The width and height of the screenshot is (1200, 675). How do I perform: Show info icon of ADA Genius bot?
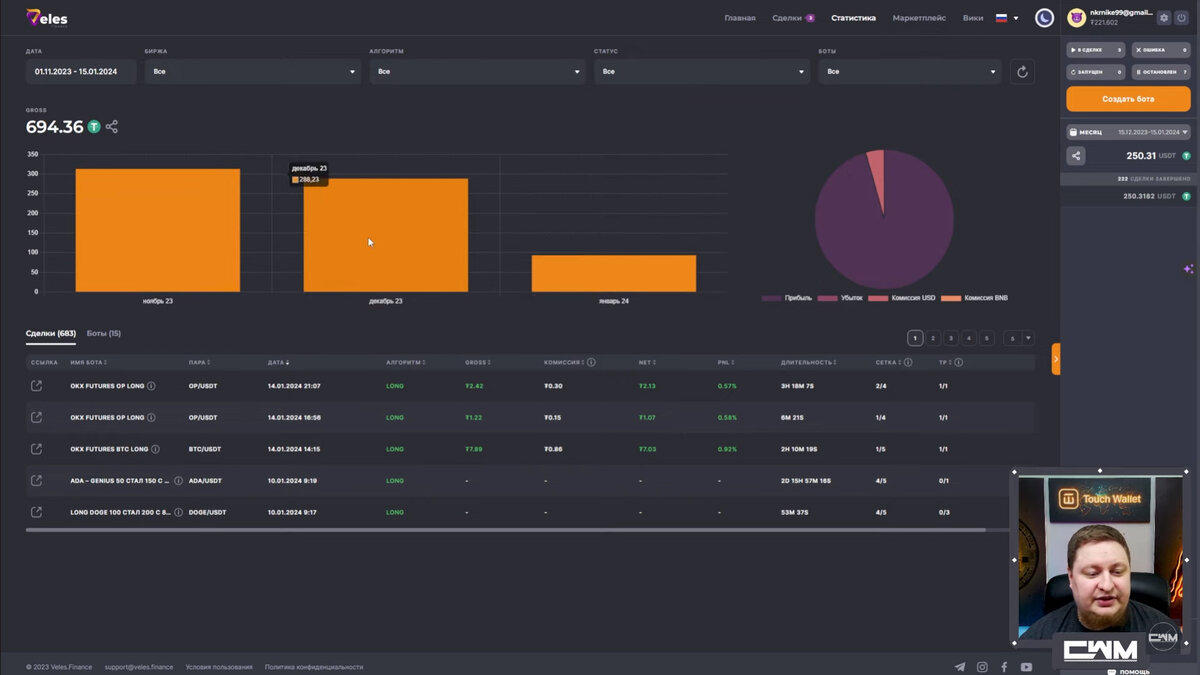click(x=178, y=481)
